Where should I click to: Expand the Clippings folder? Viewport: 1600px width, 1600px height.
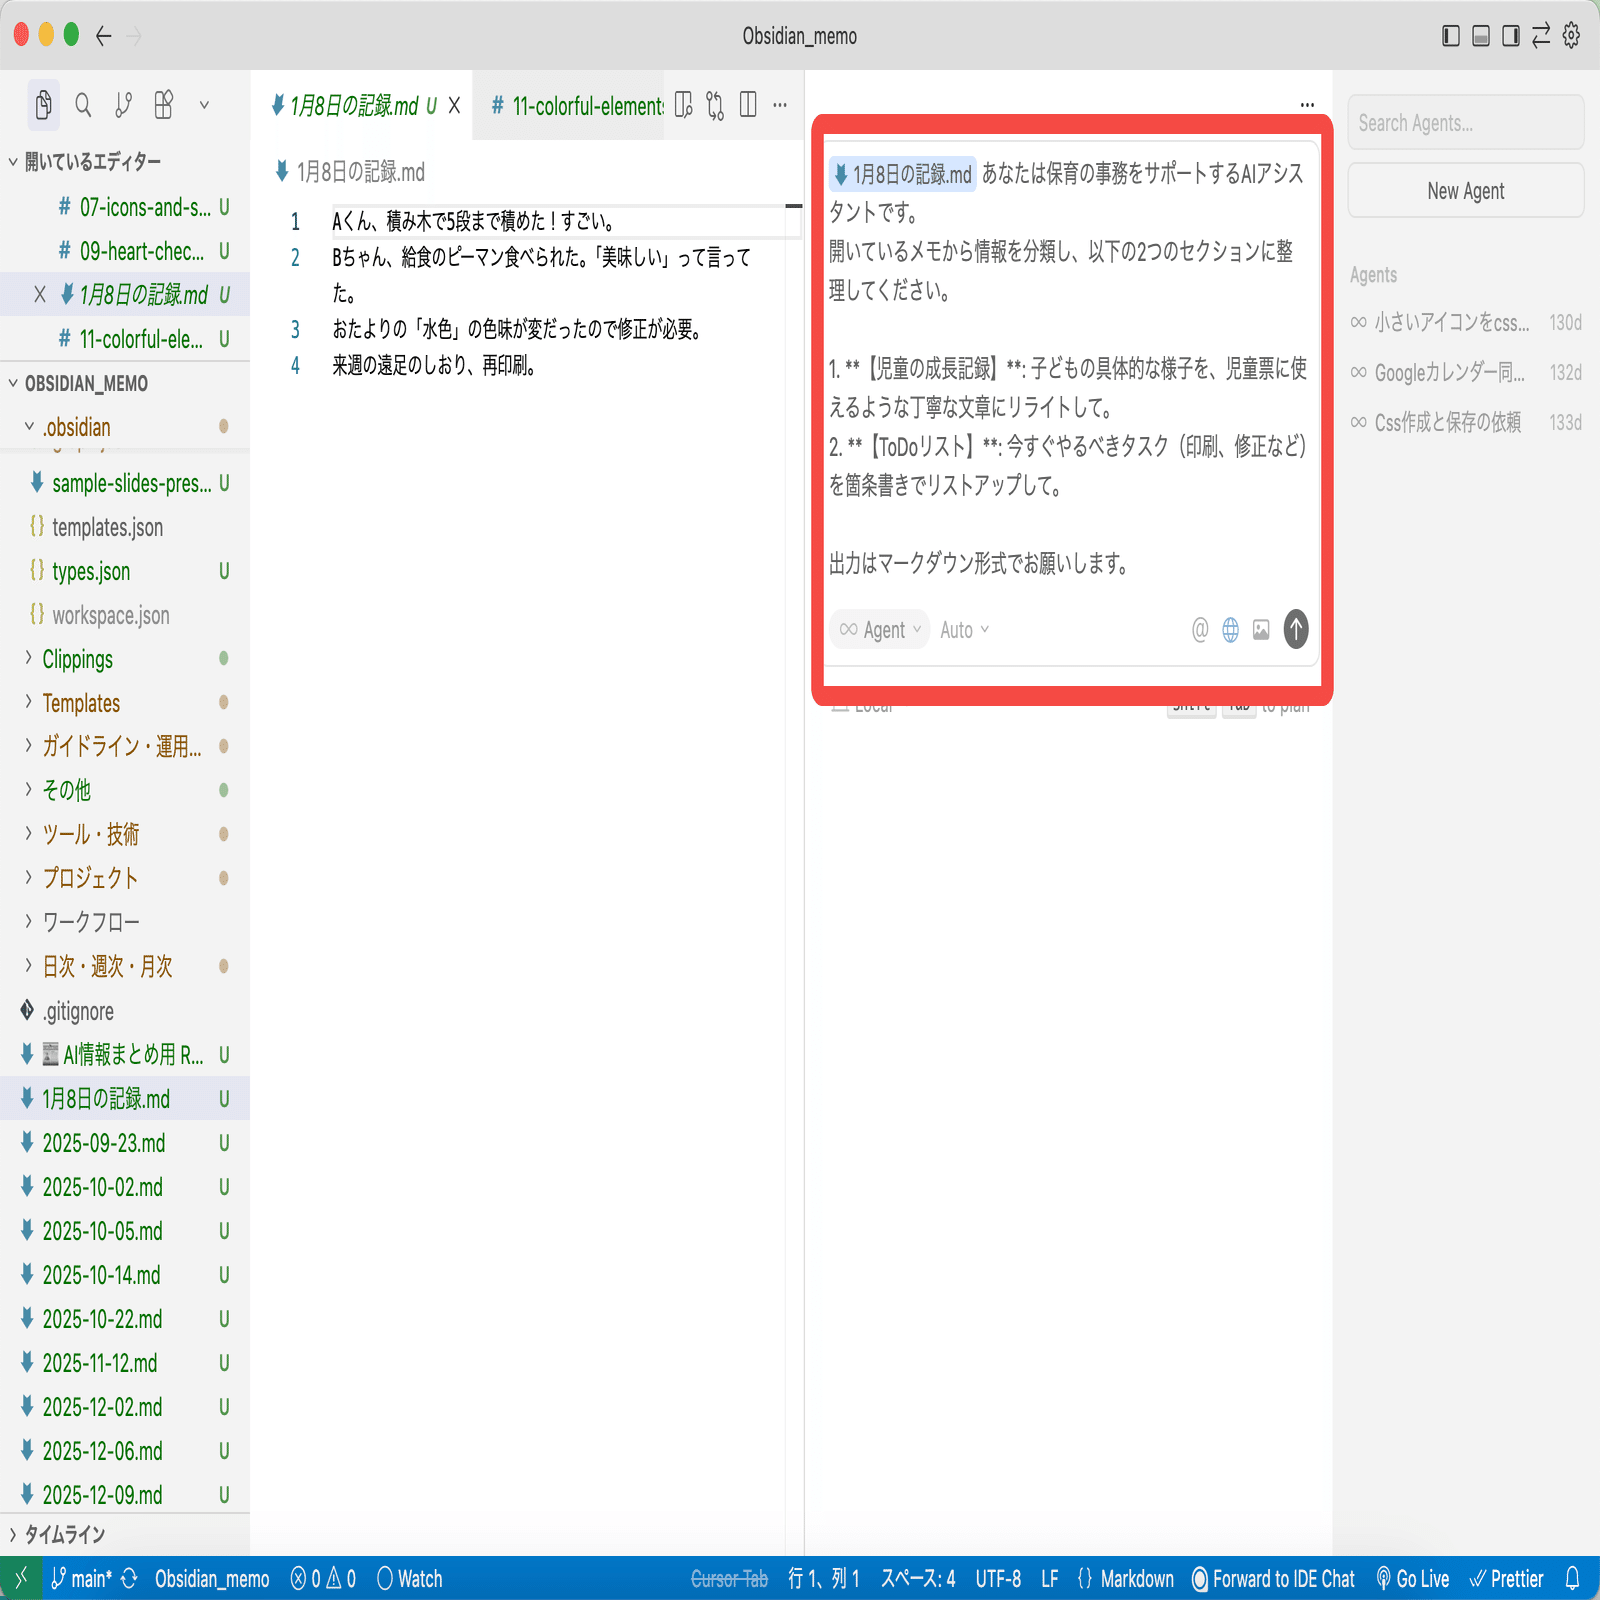(78, 659)
